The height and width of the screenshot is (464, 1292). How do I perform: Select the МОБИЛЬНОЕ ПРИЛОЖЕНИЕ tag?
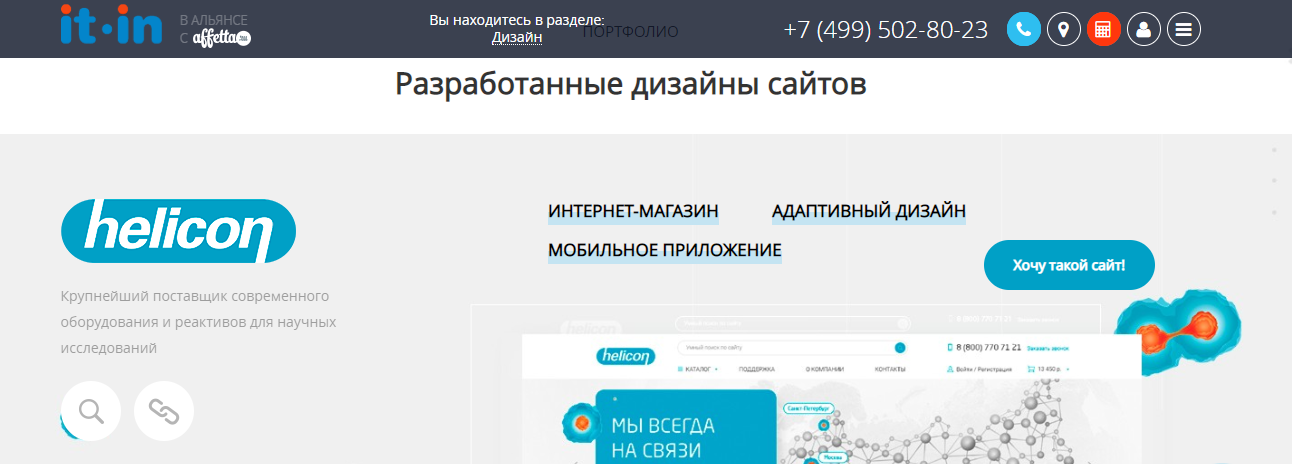click(665, 250)
